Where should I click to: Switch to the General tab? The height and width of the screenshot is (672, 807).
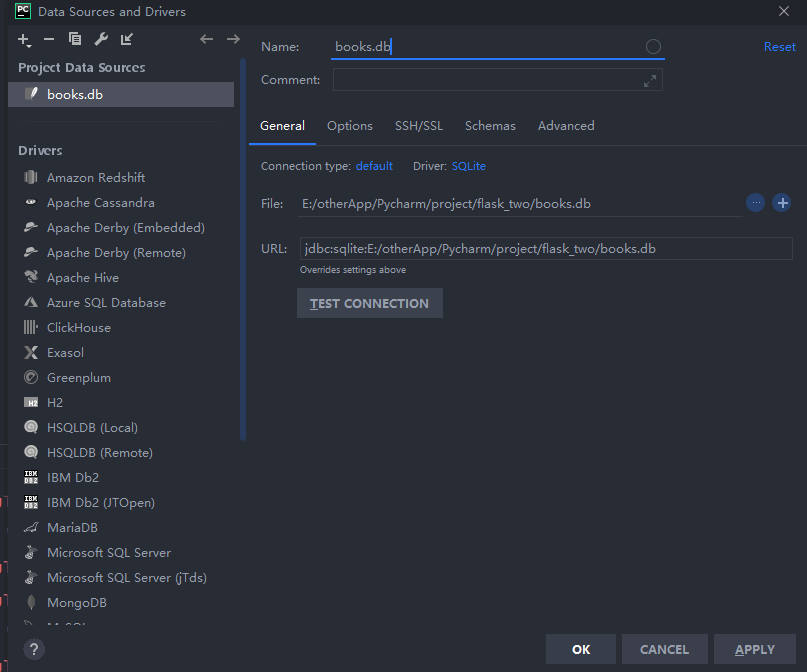[x=282, y=126]
